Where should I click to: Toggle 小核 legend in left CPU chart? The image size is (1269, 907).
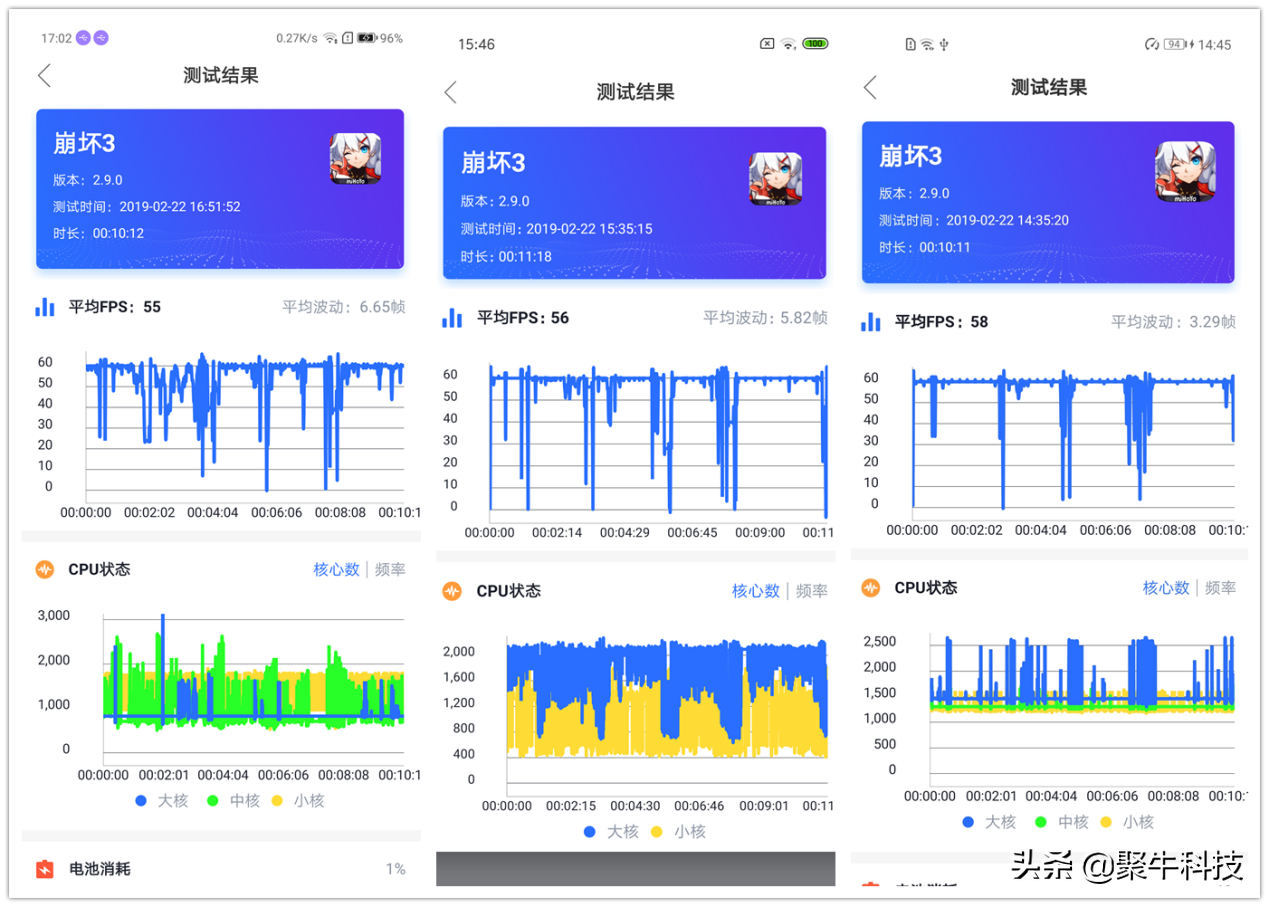click(x=297, y=801)
